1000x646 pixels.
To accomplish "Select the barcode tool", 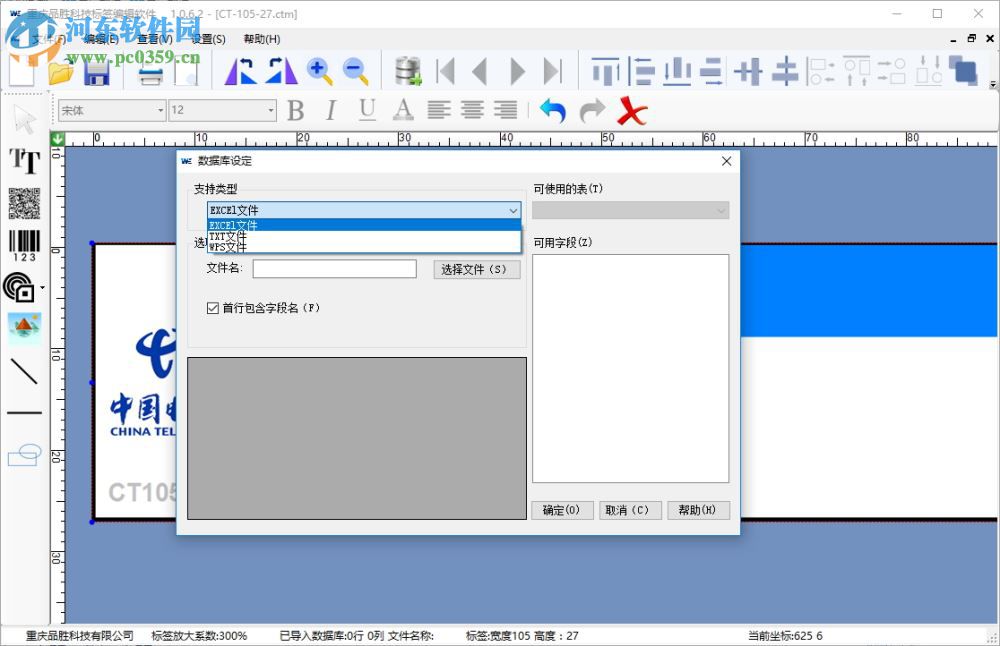I will click(x=23, y=243).
